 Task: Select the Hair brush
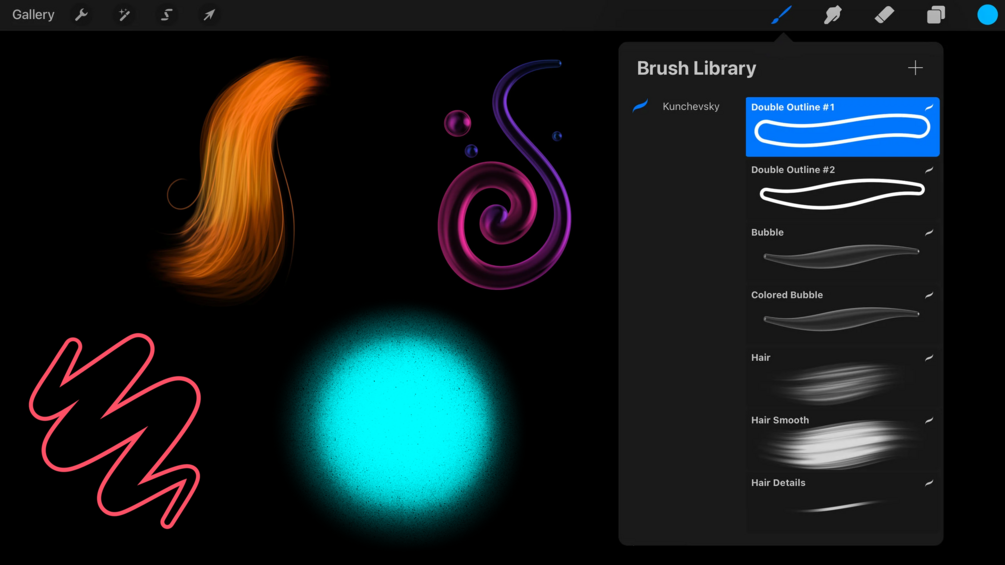coord(842,377)
